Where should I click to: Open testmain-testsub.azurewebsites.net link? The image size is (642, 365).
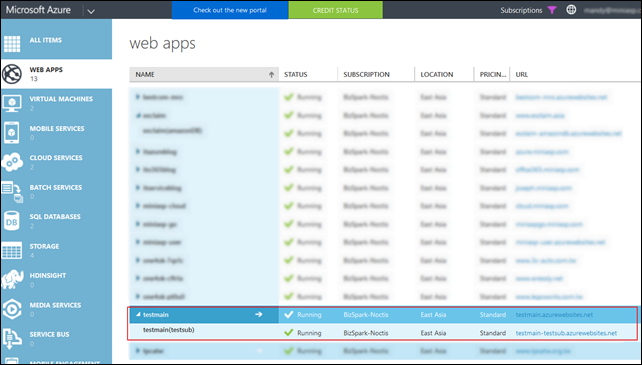(x=566, y=333)
